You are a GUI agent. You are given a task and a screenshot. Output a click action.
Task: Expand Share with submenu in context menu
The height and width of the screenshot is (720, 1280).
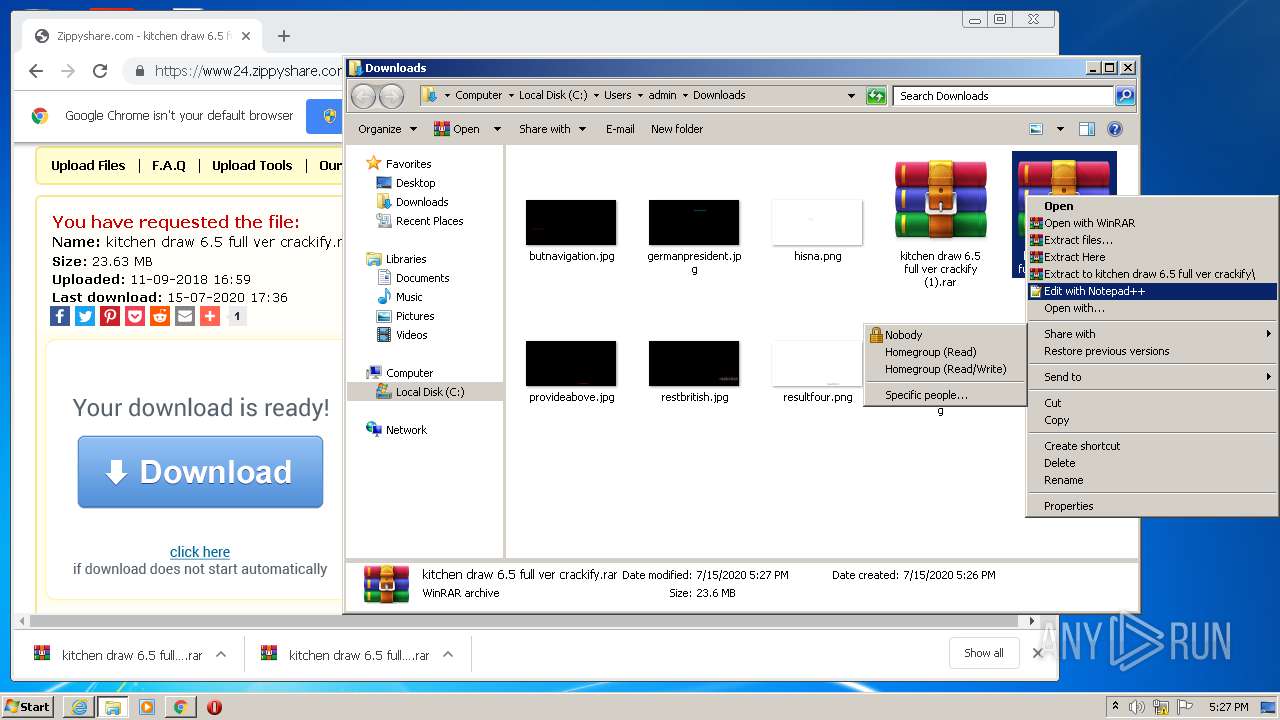(x=1152, y=334)
